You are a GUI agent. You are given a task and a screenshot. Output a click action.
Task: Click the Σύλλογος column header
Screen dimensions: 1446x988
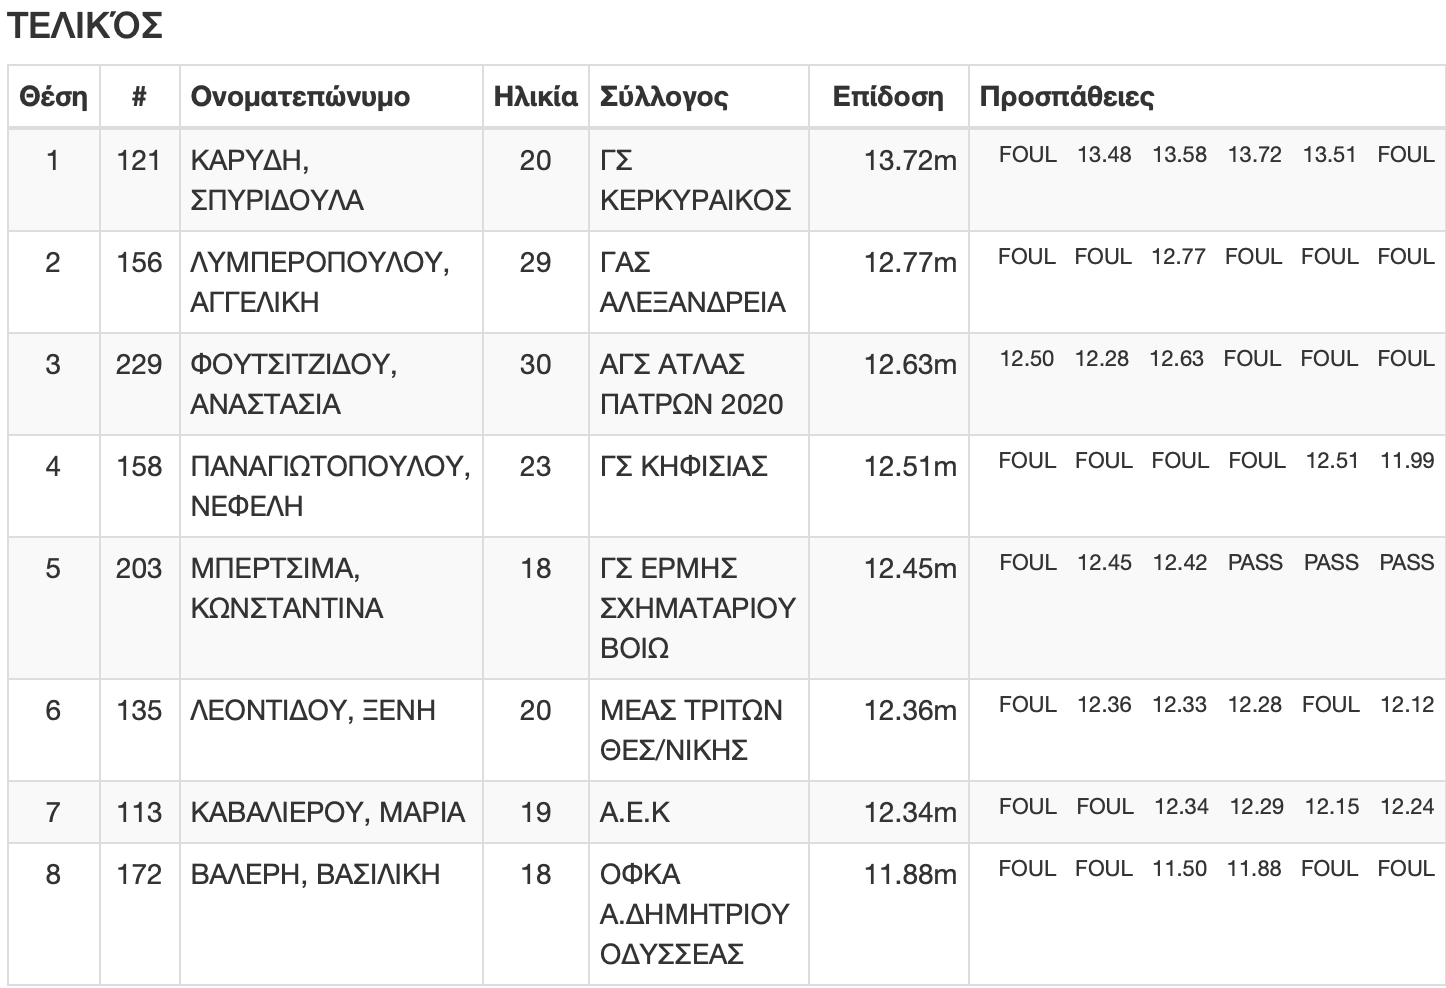click(664, 97)
